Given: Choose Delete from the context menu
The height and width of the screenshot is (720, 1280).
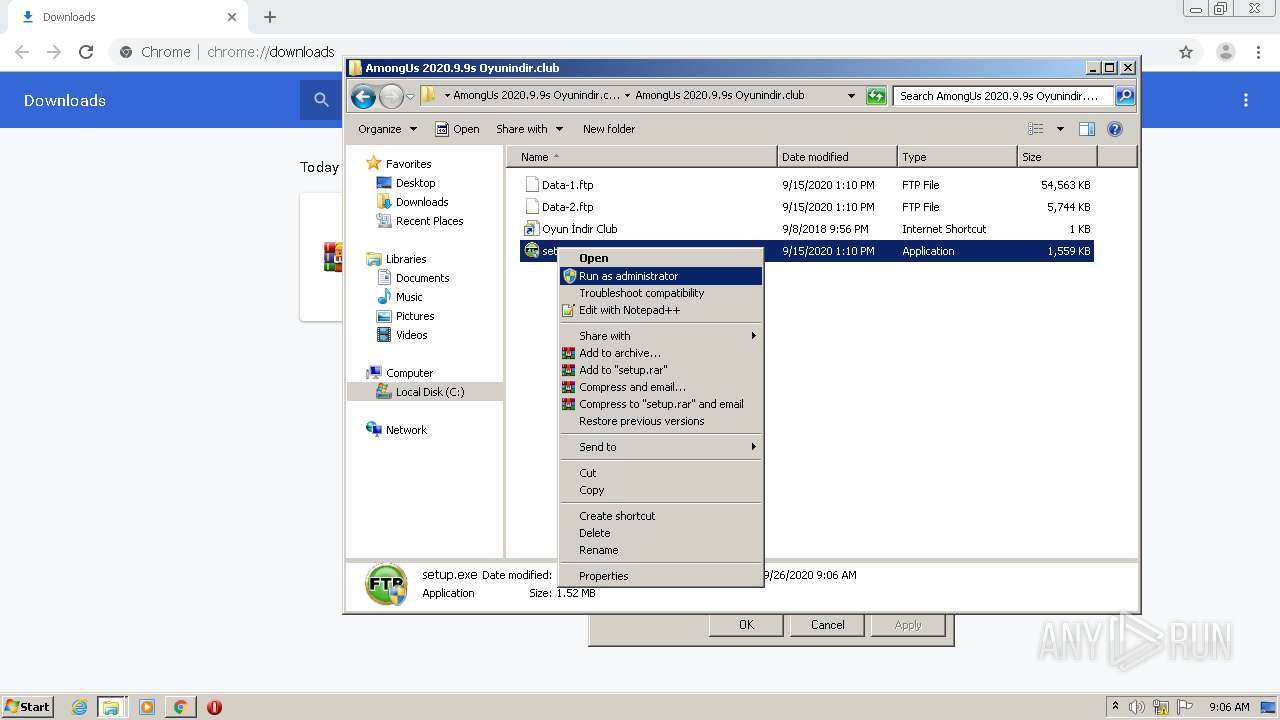Looking at the screenshot, I should click(661, 533).
